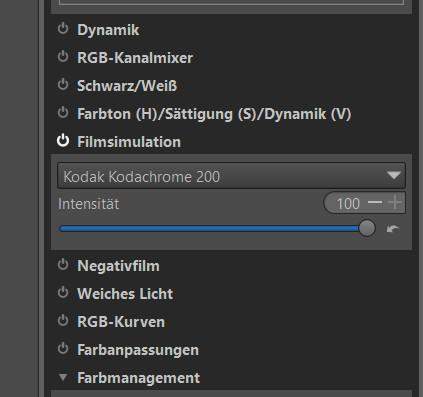Screen dimensions: 423x397
Task: Click the Intensität value field 100
Action: pos(348,203)
